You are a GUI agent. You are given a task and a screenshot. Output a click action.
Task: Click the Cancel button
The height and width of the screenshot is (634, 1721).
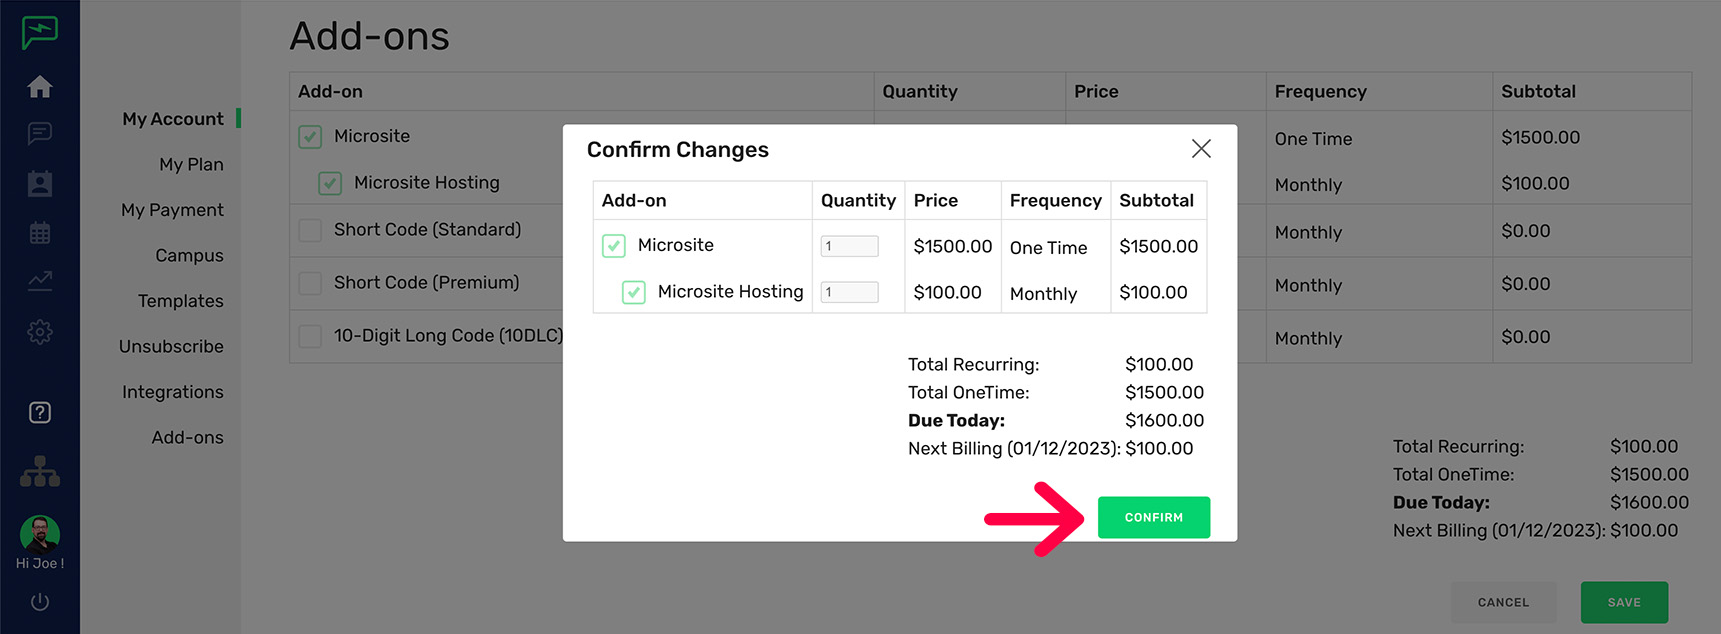point(1504,602)
